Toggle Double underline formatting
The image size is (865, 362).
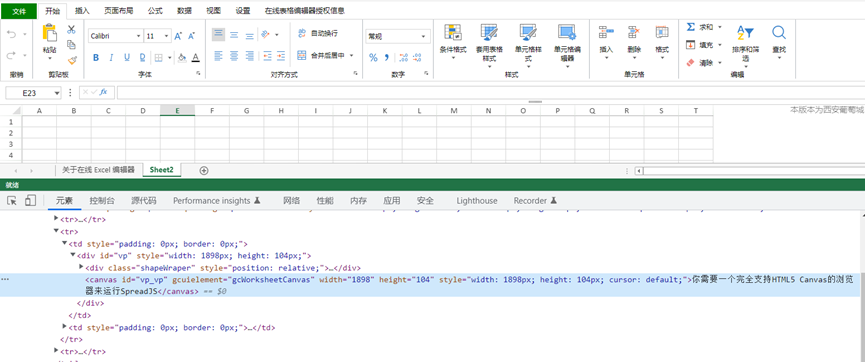pos(142,57)
